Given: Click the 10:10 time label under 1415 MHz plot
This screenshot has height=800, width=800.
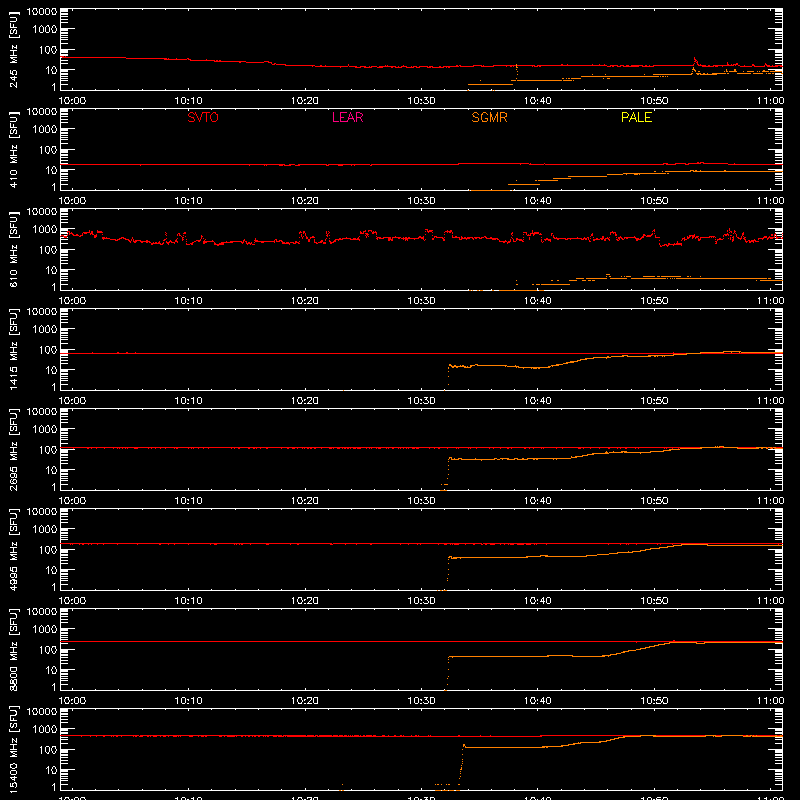Looking at the screenshot, I should tap(188, 401).
